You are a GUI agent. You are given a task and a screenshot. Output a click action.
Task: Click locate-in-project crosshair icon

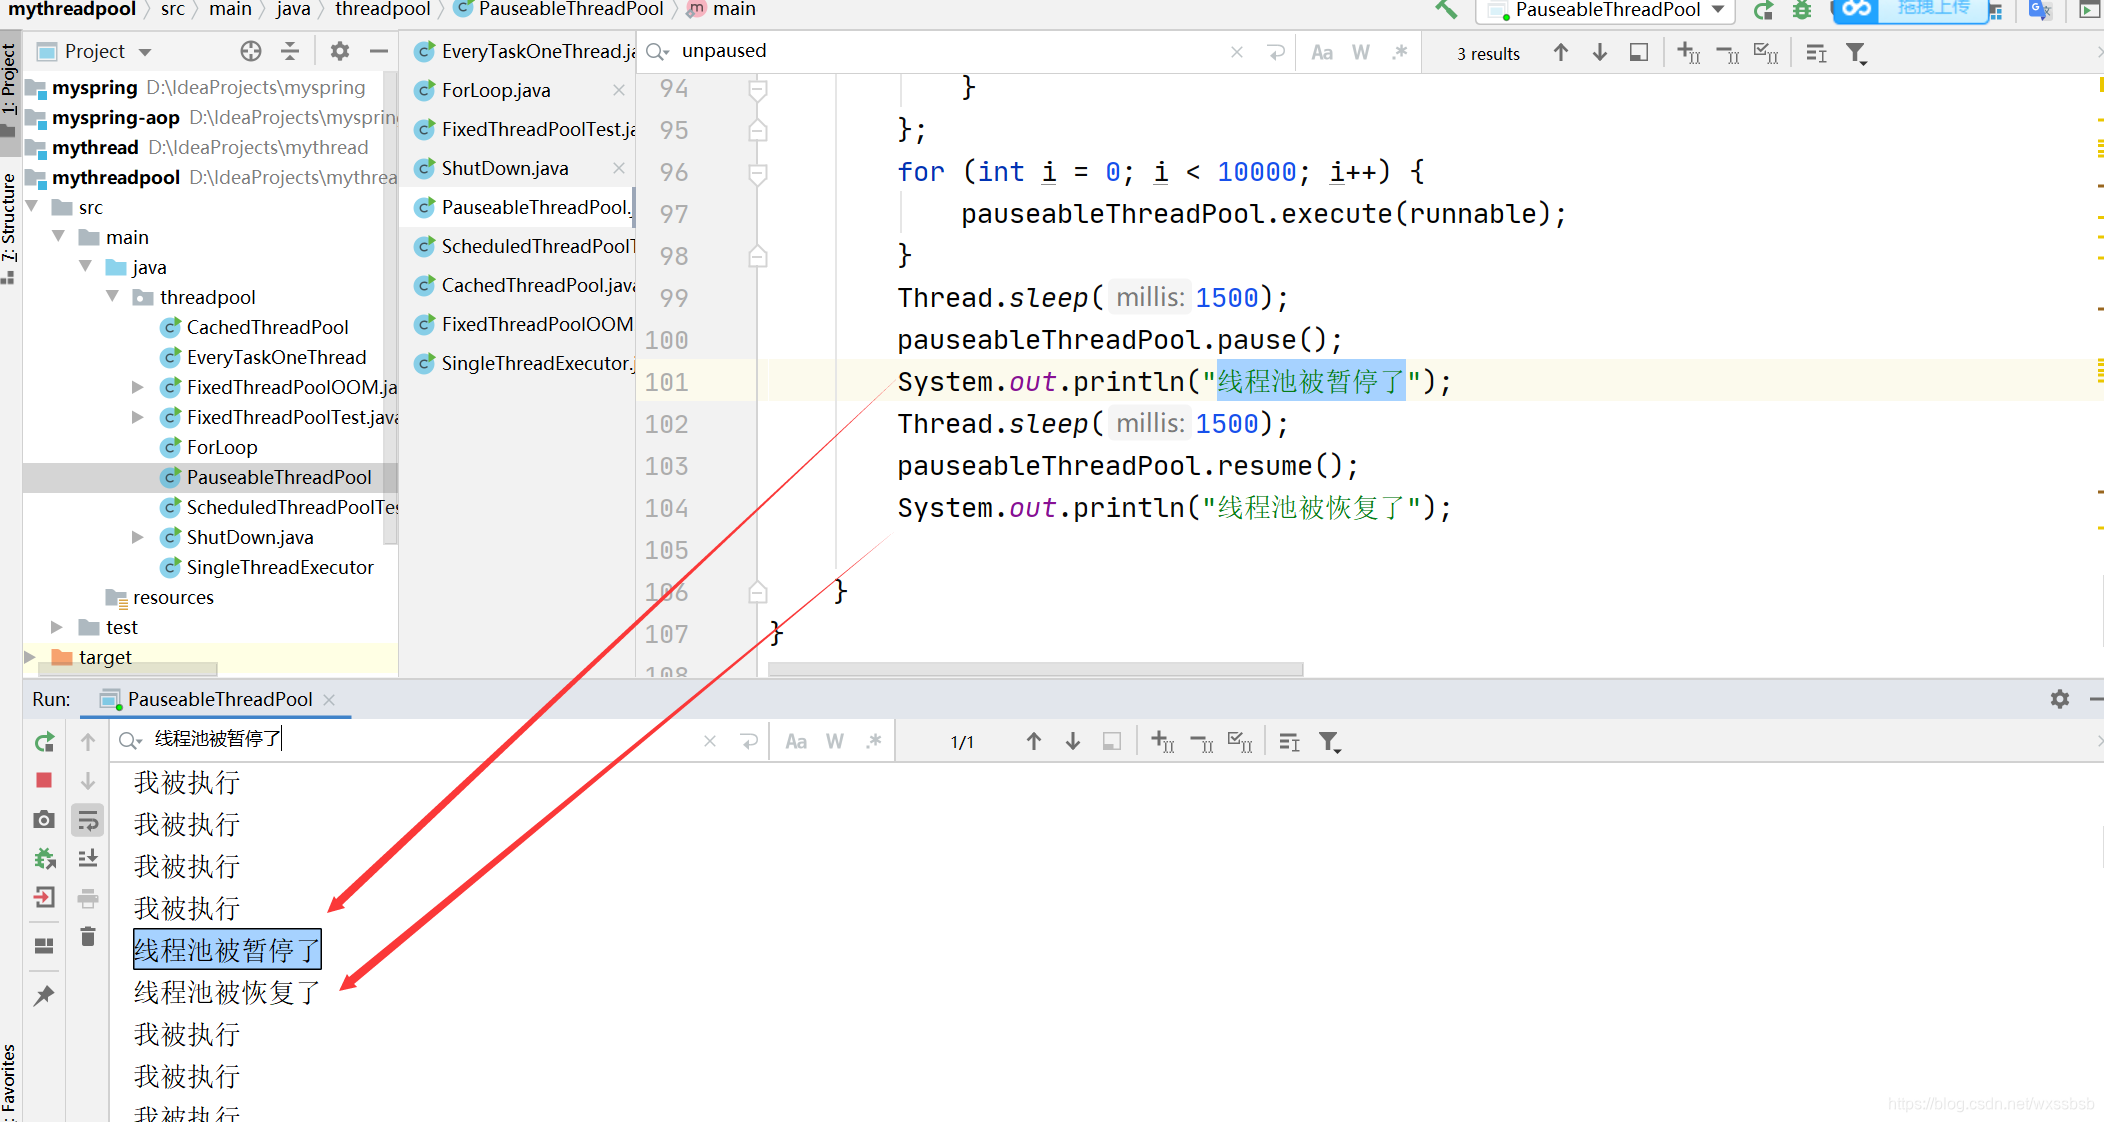coord(251,51)
